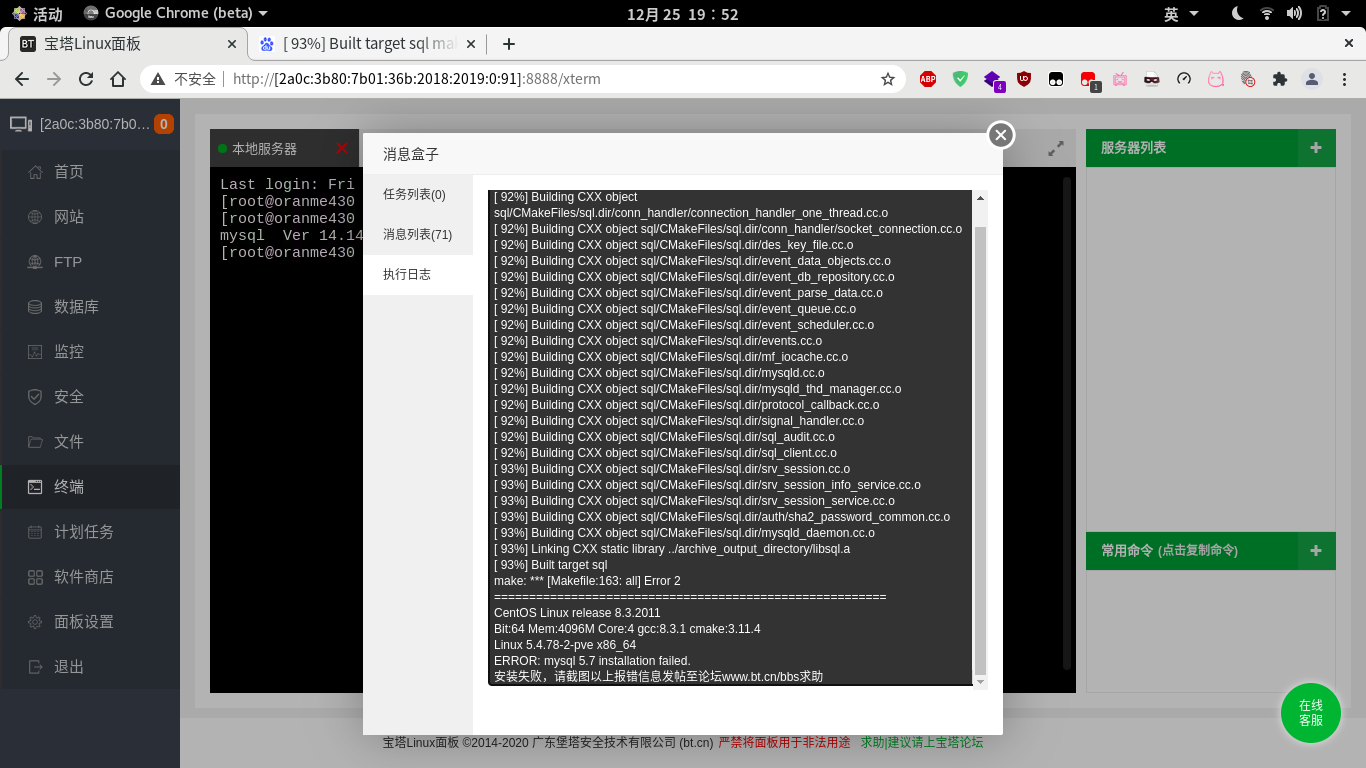Select the 执行日志 tab

coord(418,274)
